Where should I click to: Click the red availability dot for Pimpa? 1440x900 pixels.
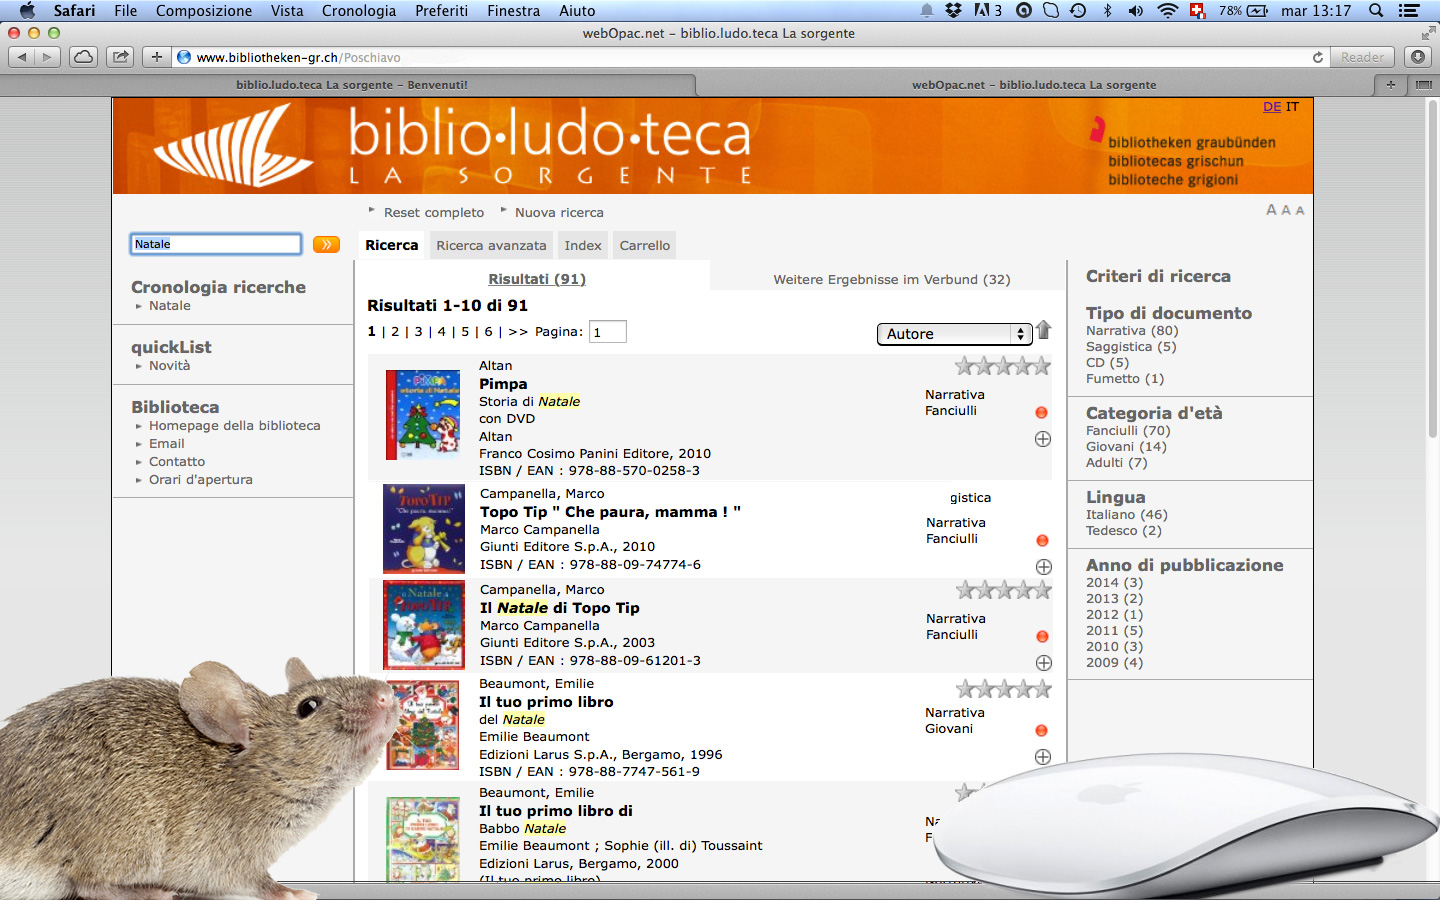(x=1041, y=412)
